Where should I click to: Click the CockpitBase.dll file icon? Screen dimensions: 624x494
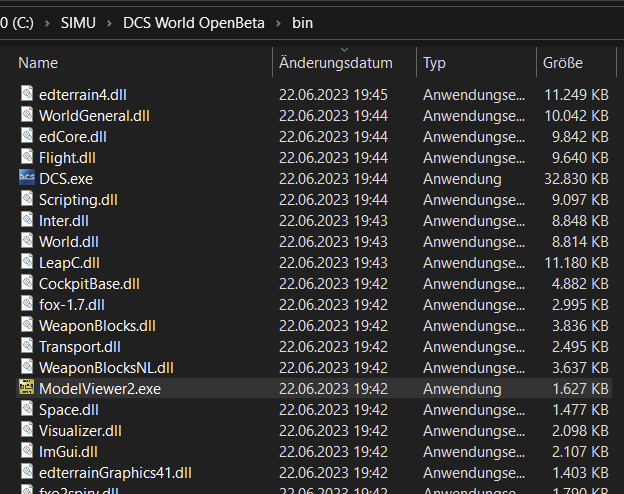pyautogui.click(x=27, y=283)
